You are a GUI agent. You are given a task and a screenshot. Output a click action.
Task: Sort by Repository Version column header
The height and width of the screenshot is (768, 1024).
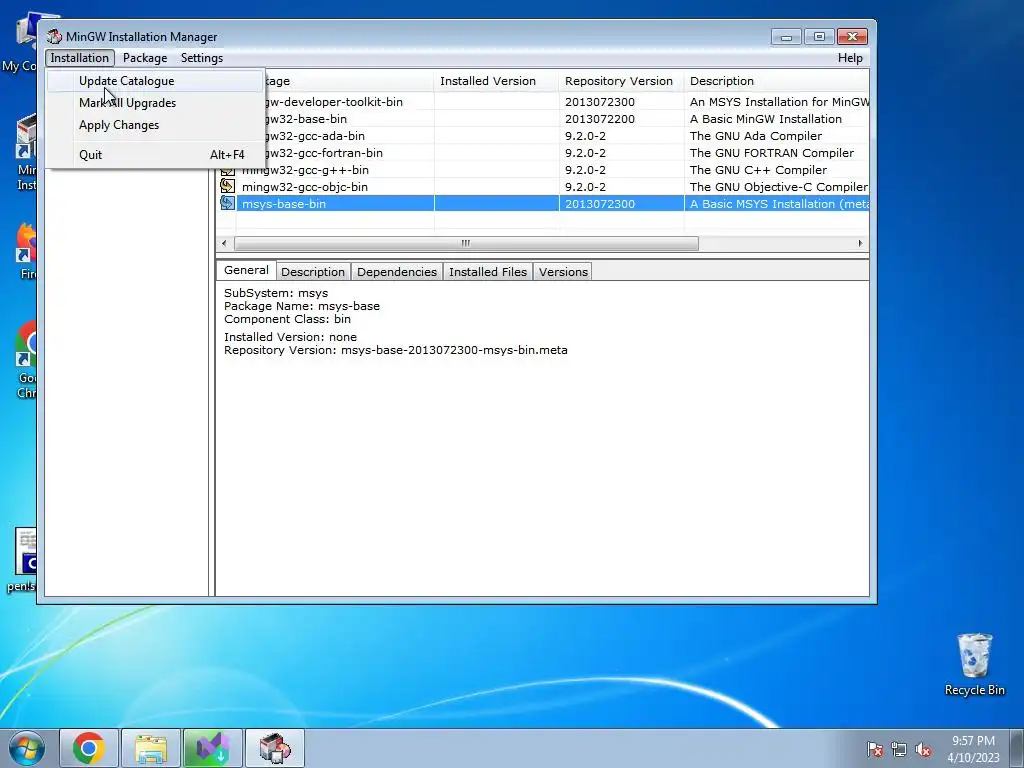(621, 81)
